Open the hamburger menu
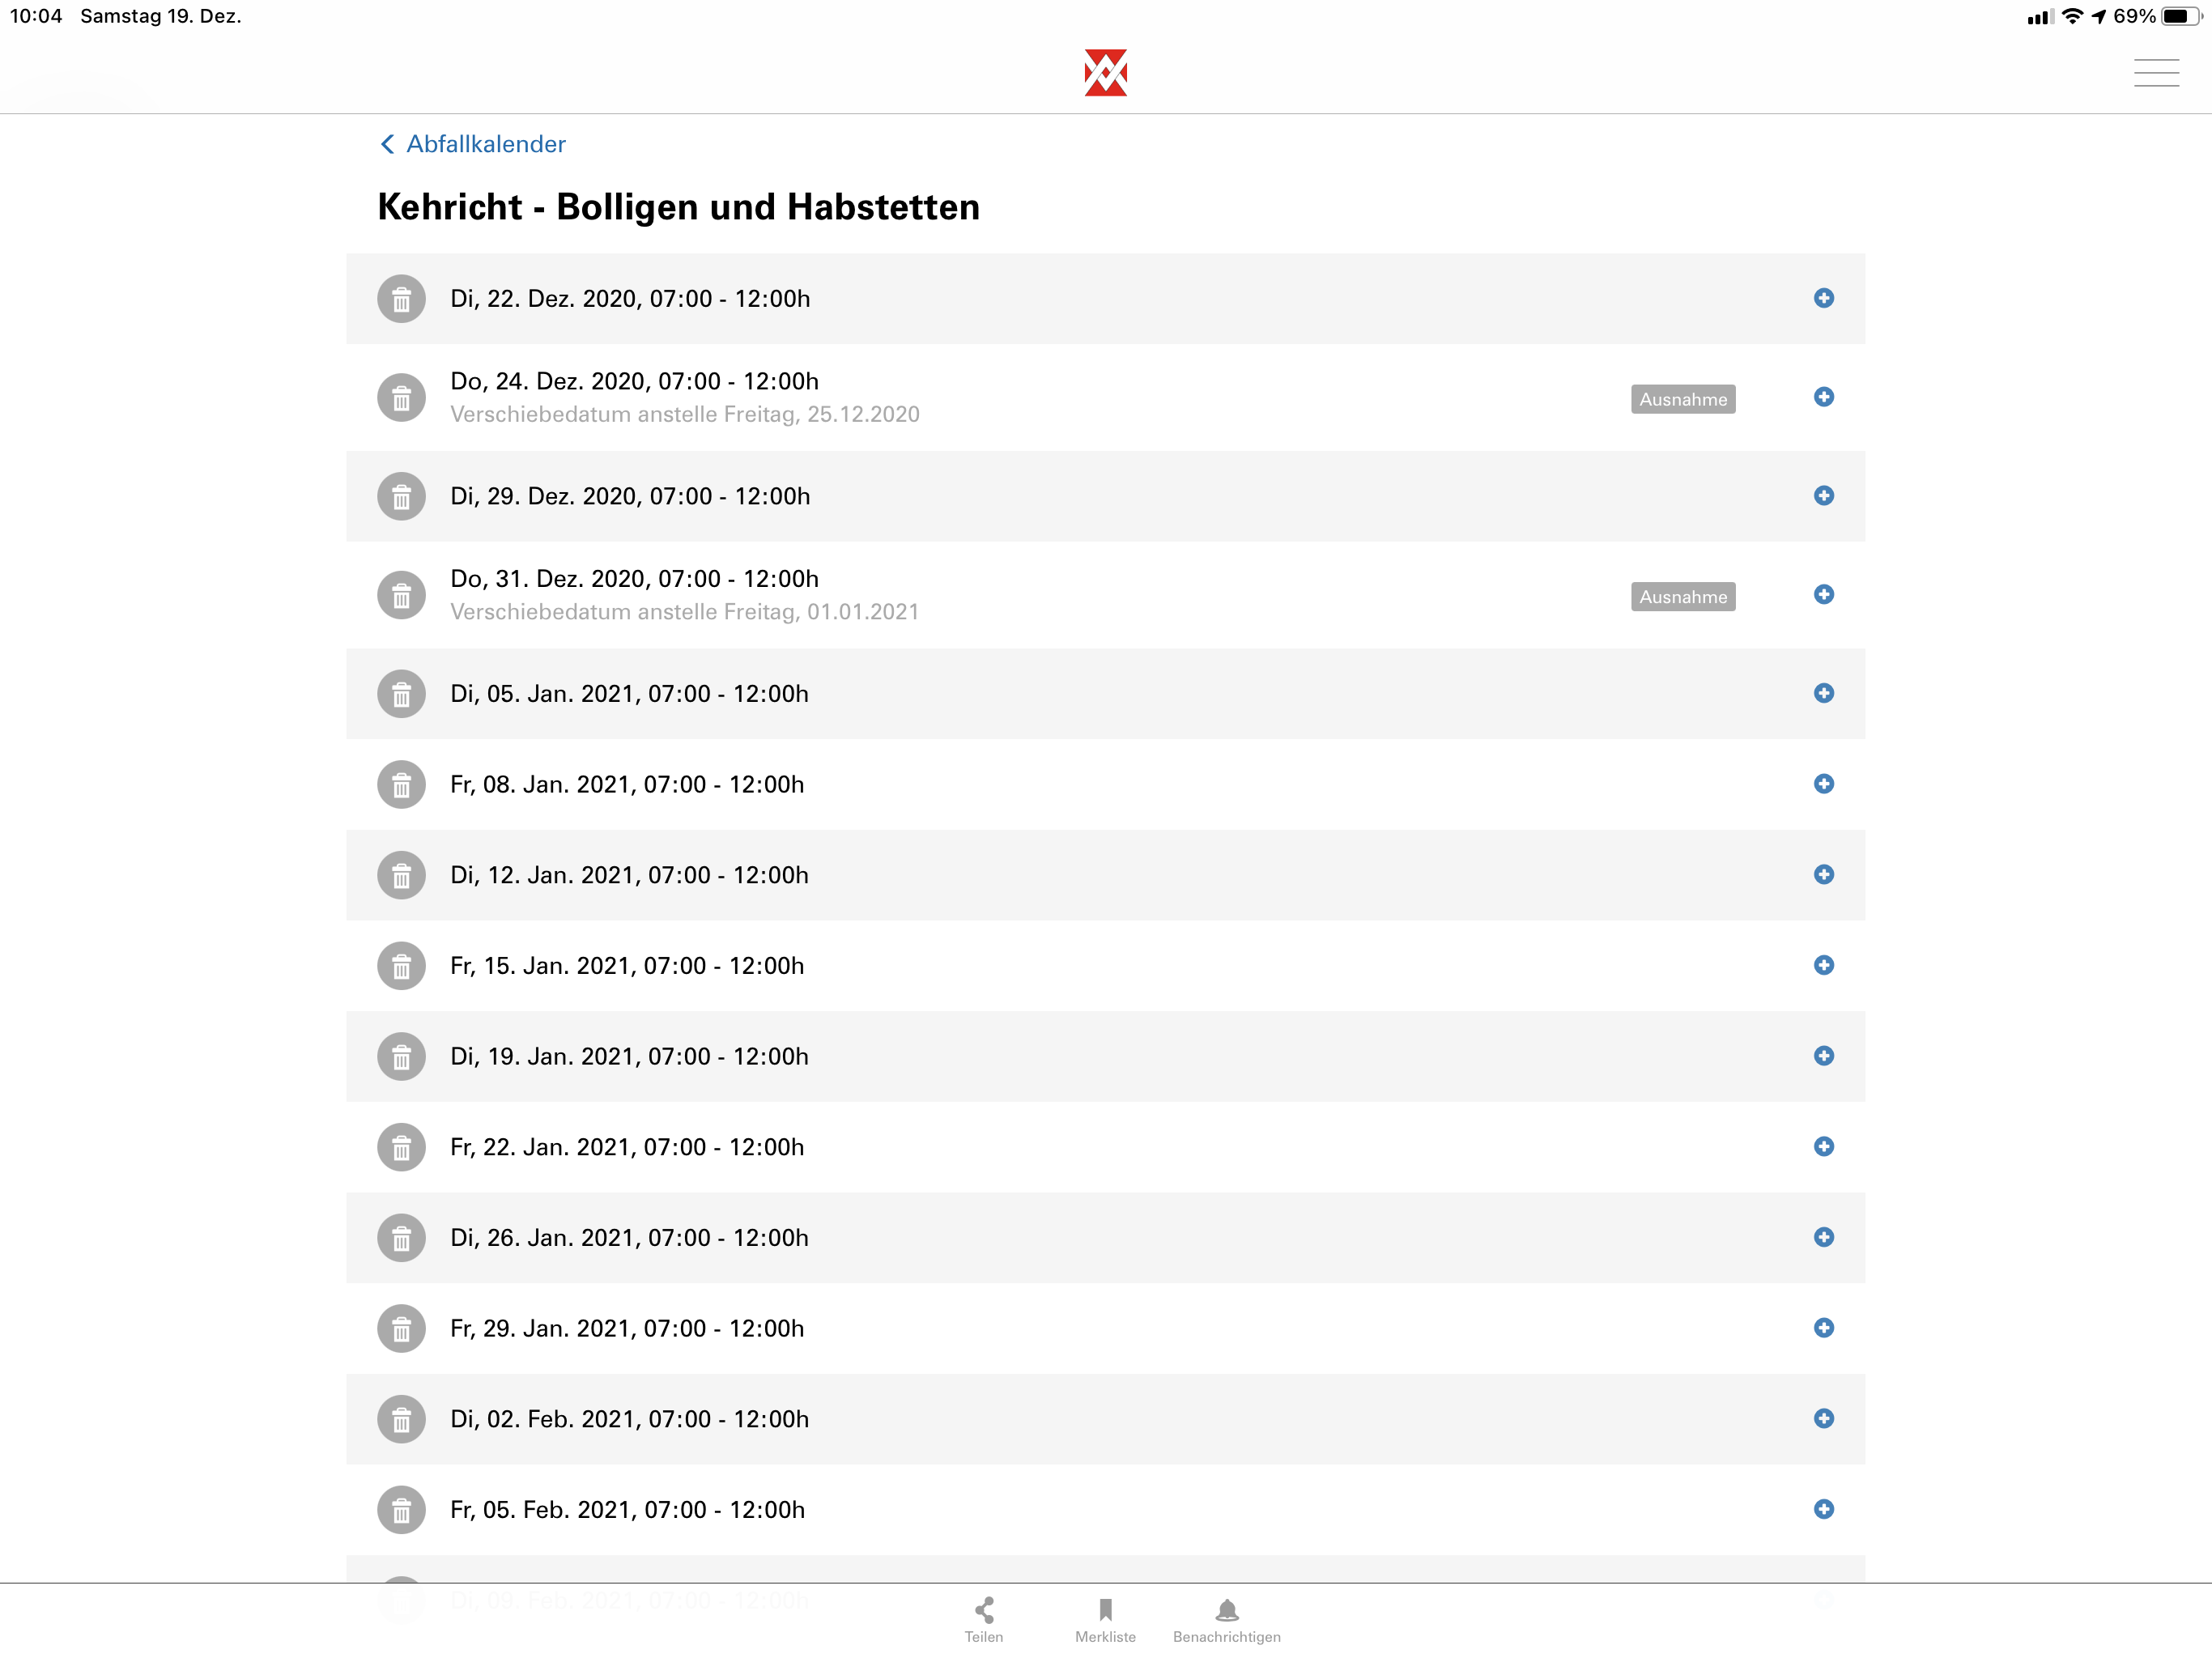This screenshot has height=1658, width=2212. (x=2155, y=73)
